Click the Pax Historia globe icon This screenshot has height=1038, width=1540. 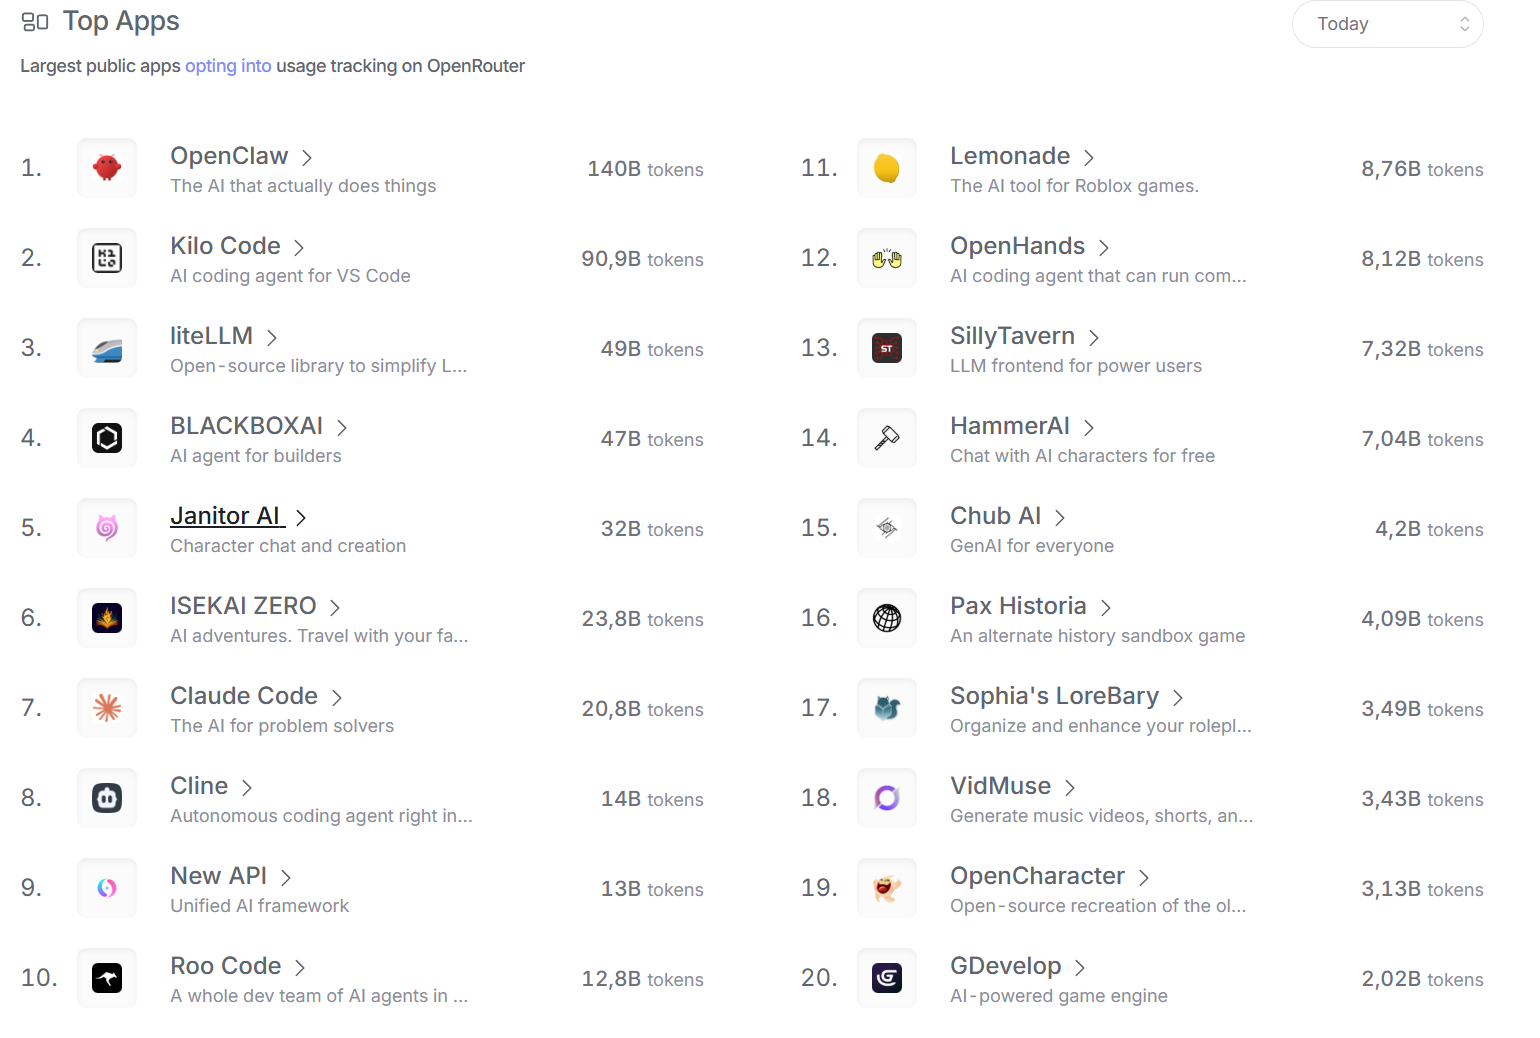[887, 618]
